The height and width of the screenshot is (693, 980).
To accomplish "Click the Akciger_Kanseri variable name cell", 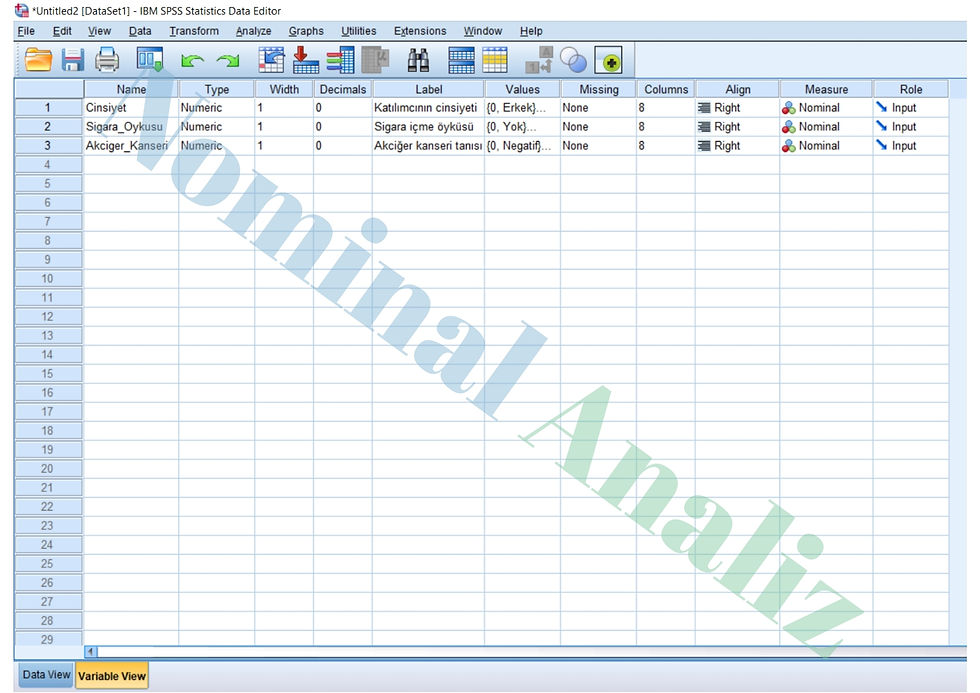I will point(131,146).
